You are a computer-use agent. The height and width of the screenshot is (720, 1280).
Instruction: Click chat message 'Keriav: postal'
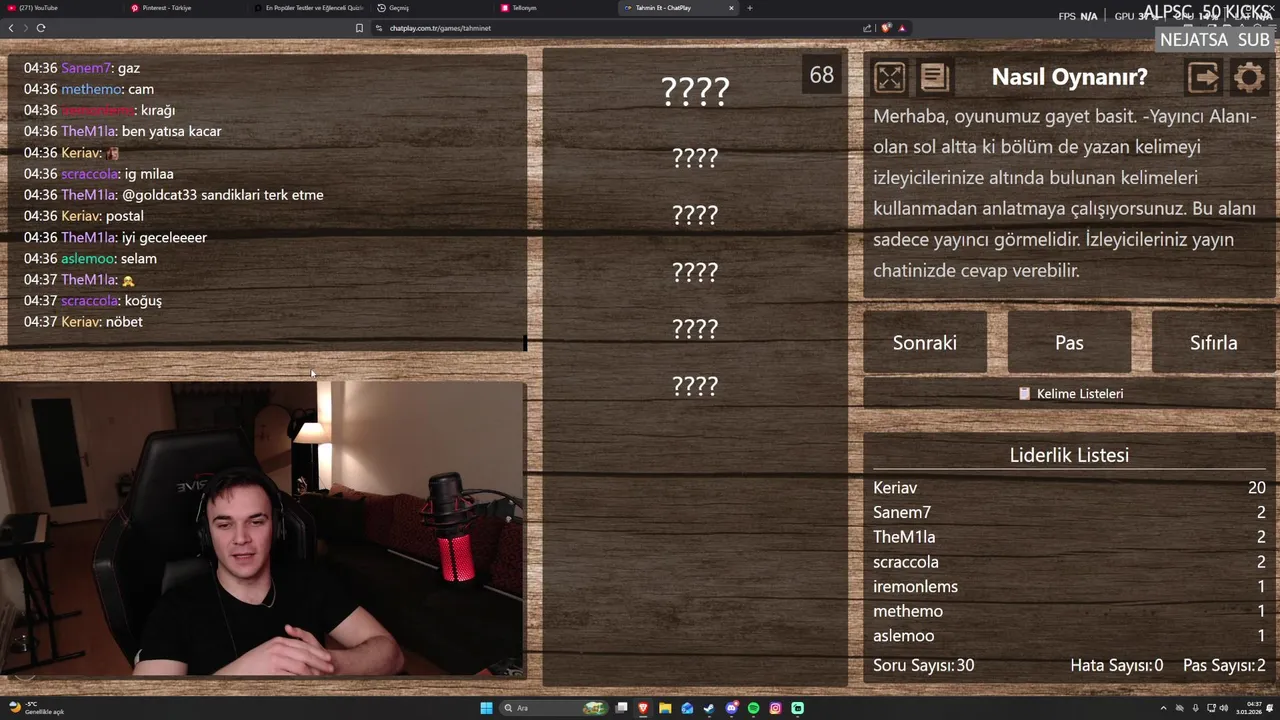[x=84, y=216]
